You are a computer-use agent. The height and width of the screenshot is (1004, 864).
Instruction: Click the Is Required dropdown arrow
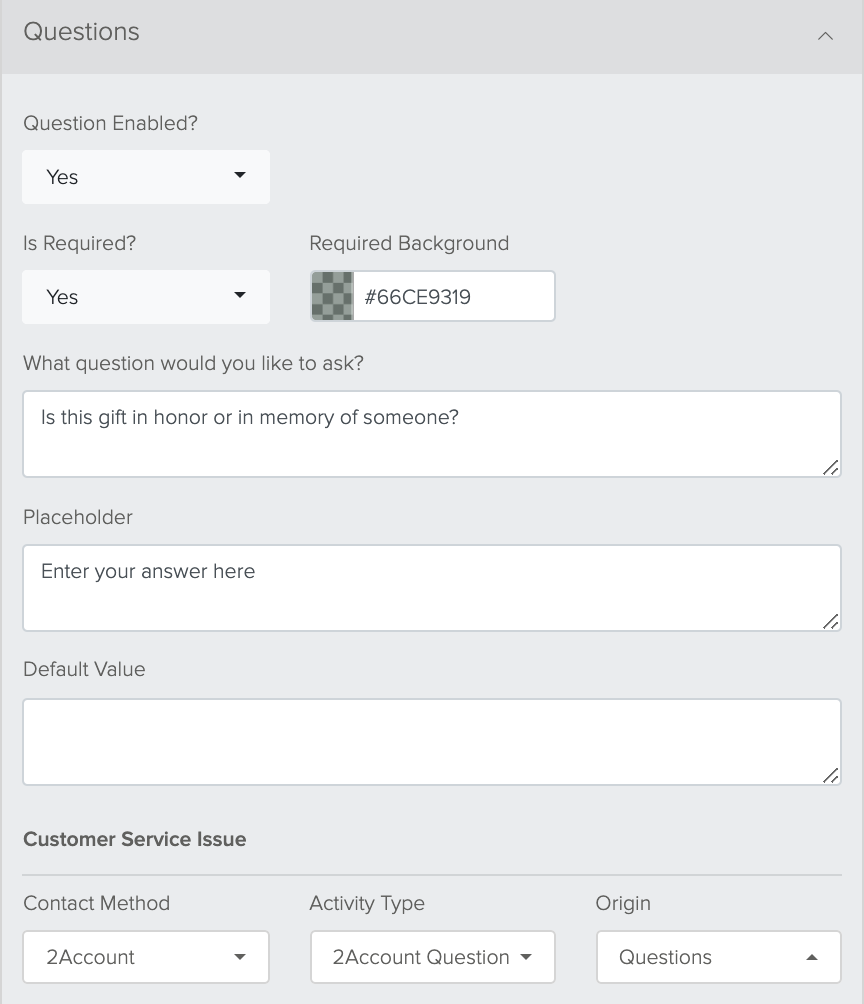pyautogui.click(x=240, y=295)
